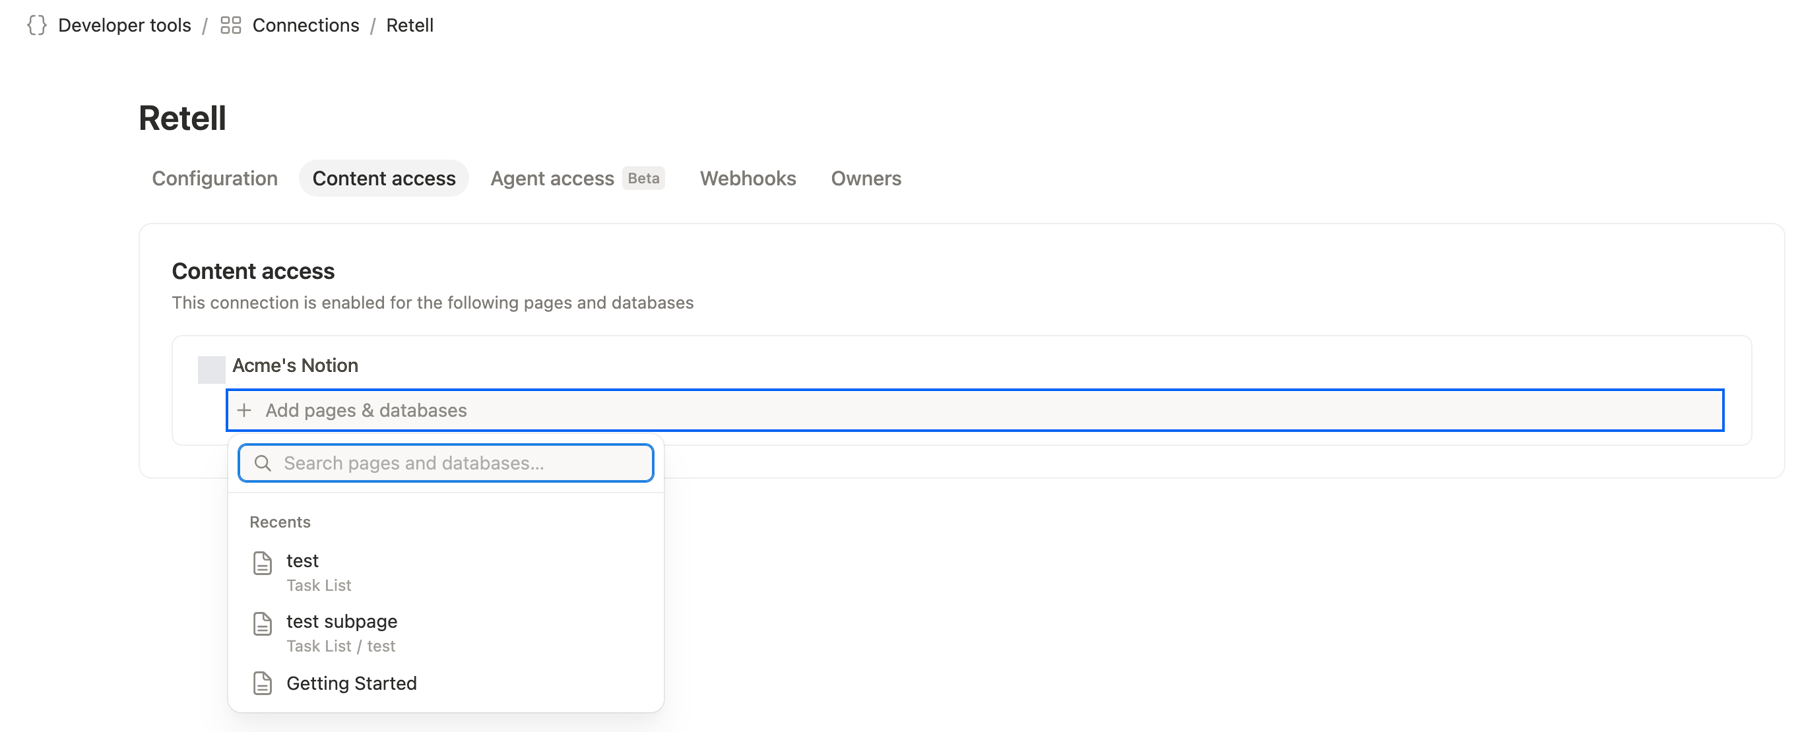
Task: Click the Retell breadcrumb item
Action: click(x=410, y=25)
